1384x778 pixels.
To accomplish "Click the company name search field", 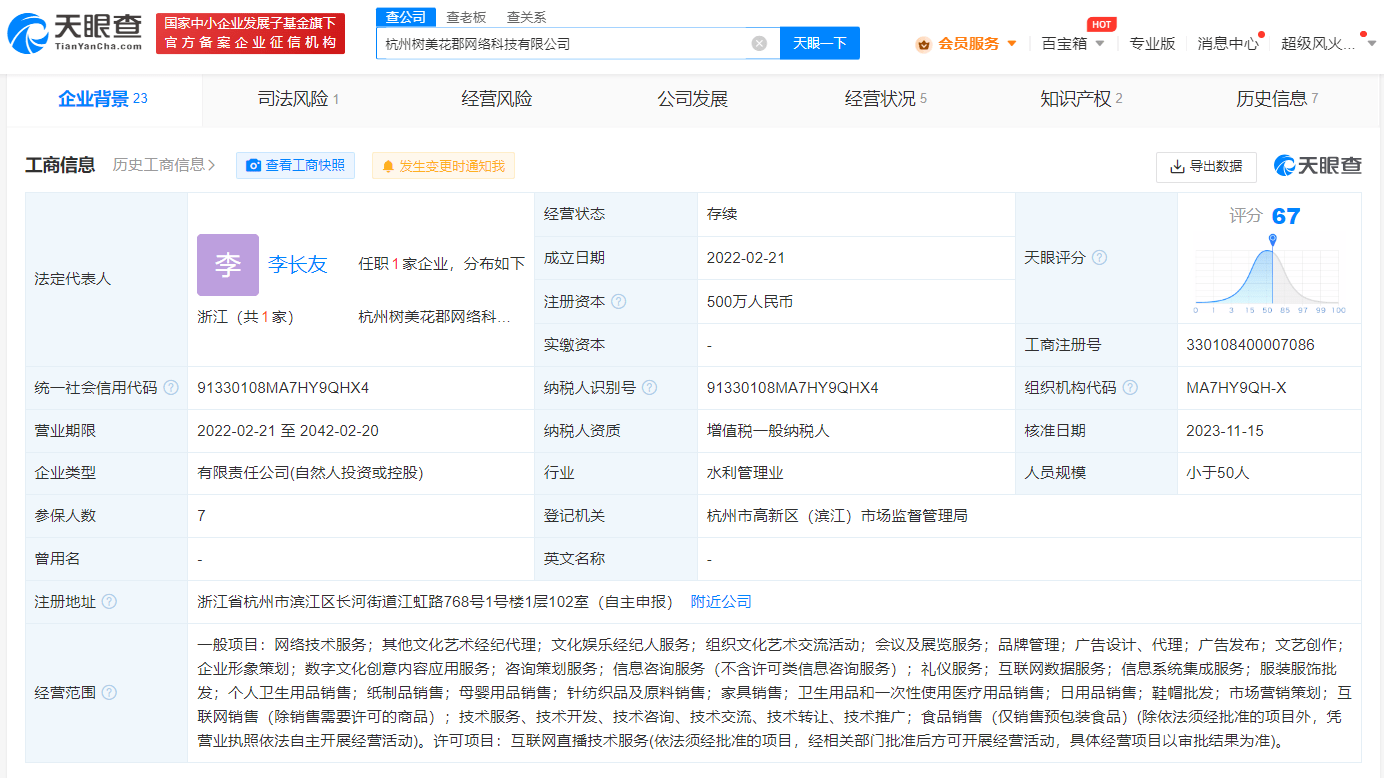I will [x=565, y=43].
